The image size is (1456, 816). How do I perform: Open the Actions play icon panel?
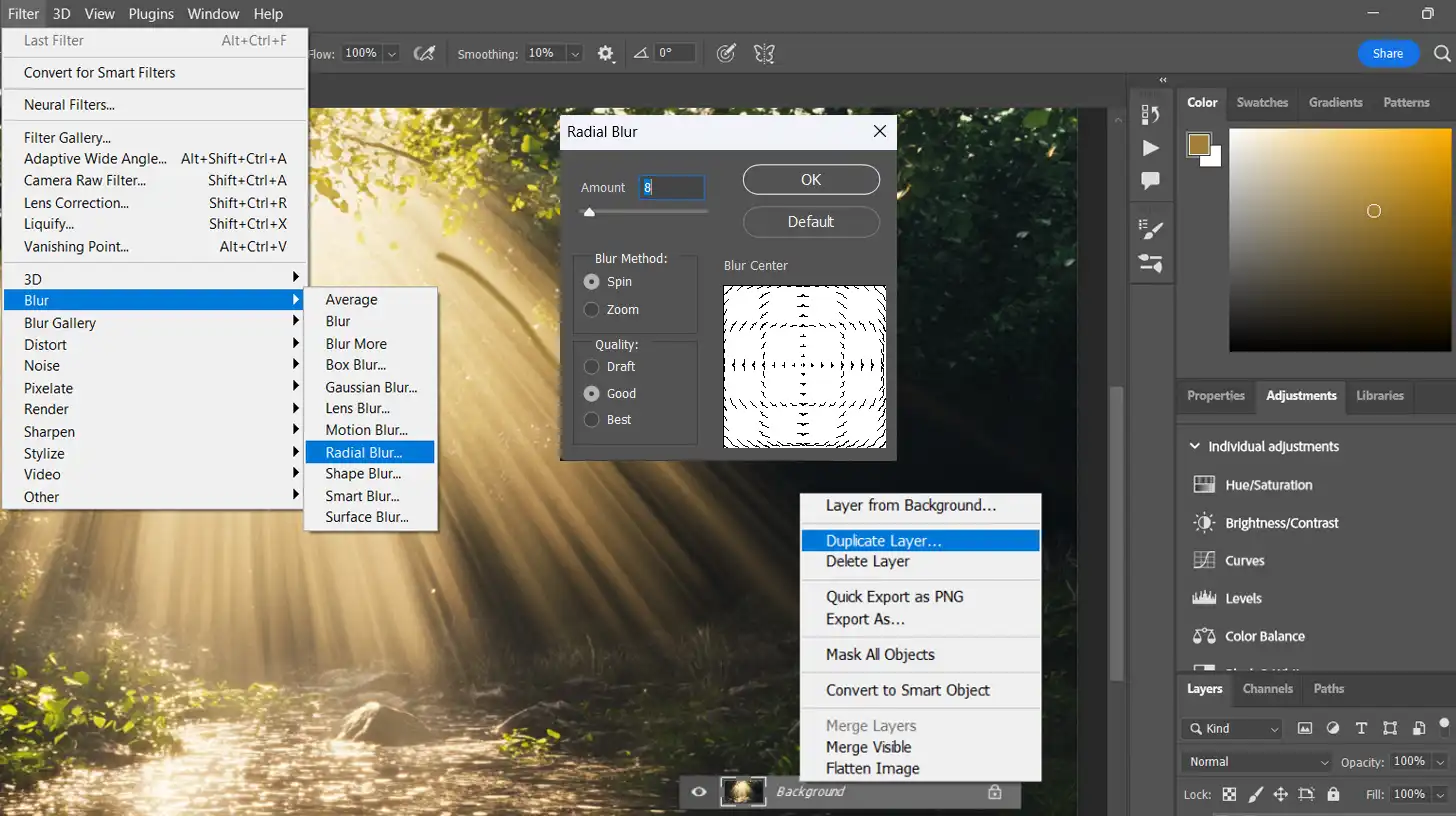coord(1150,148)
